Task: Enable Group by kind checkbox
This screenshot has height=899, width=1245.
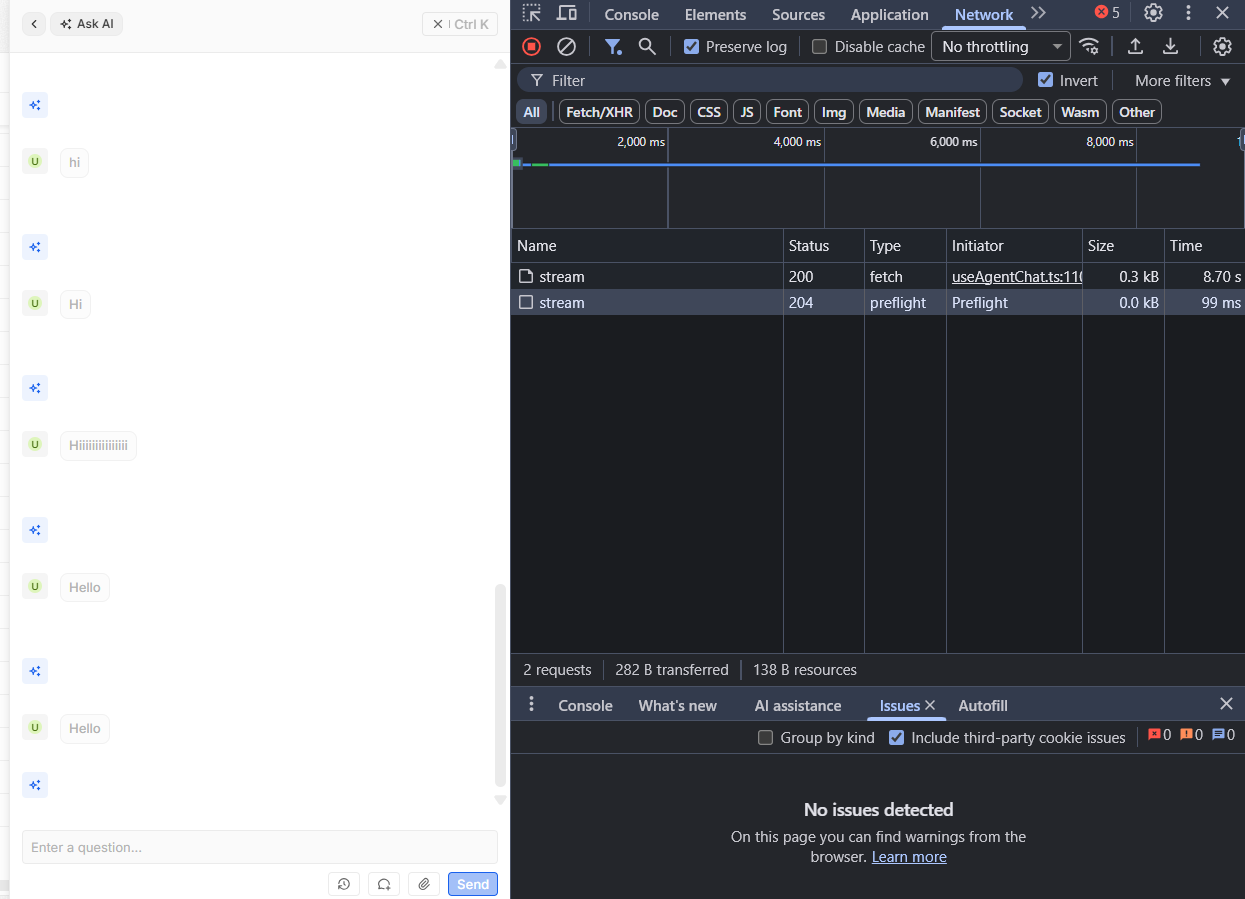Action: (765, 737)
